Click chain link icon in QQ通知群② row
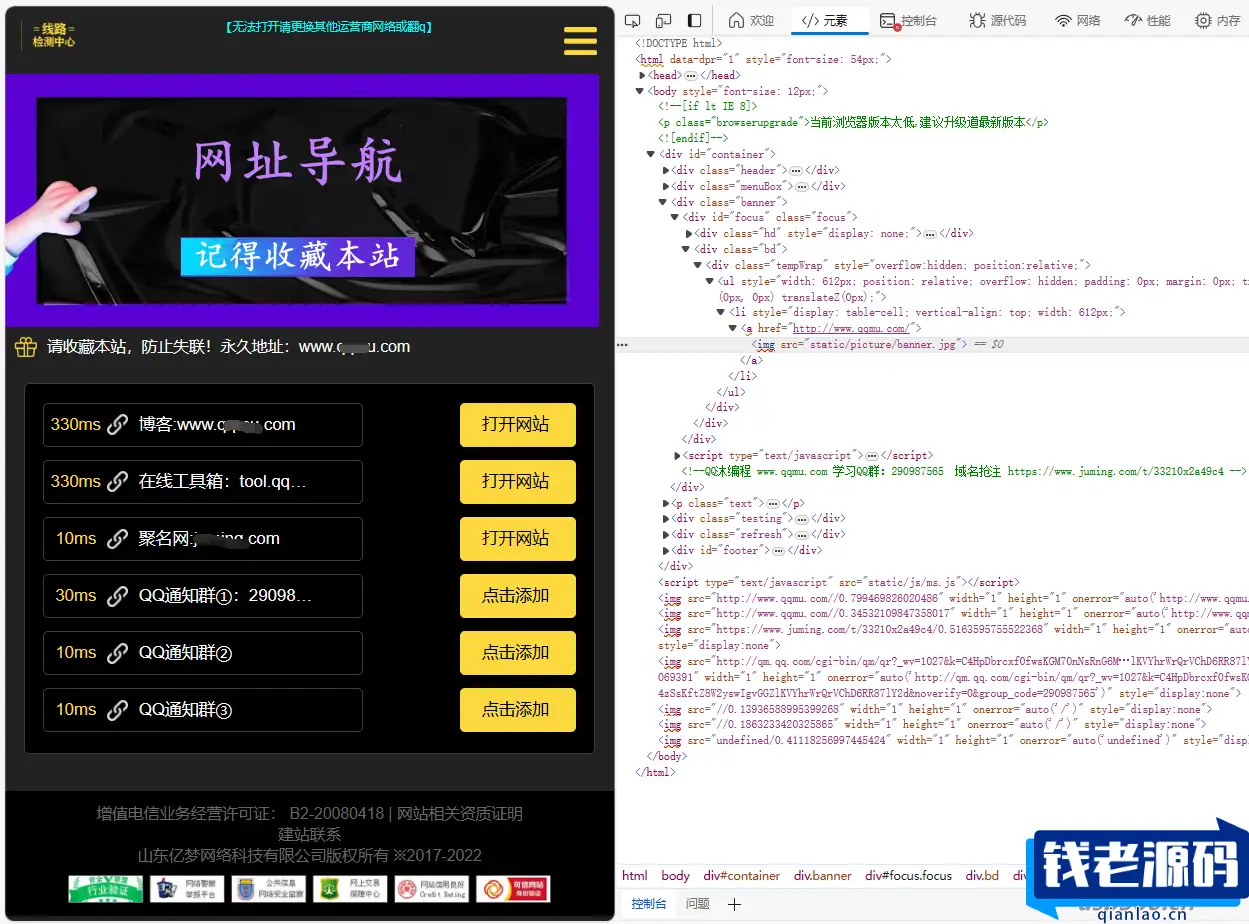 118,653
